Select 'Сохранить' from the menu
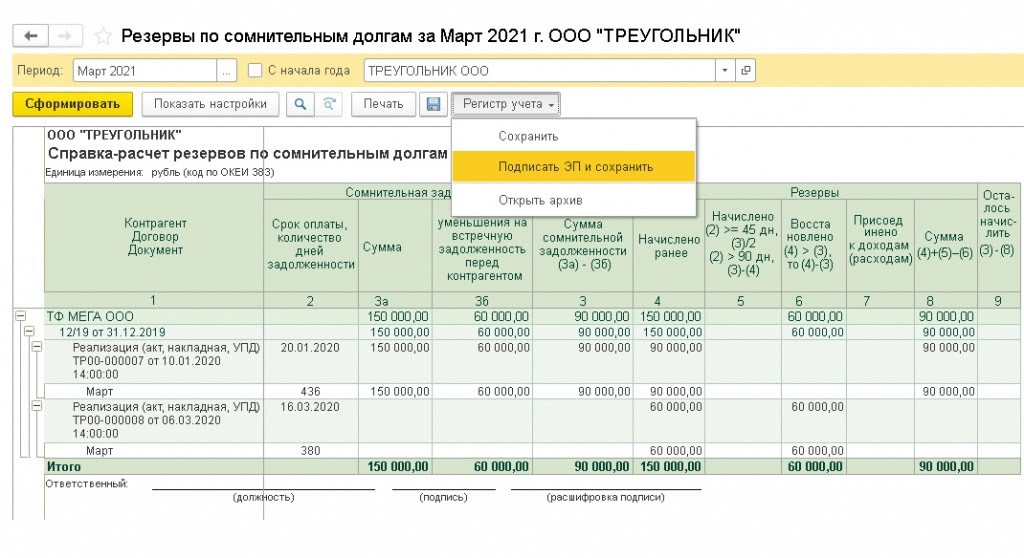The height and width of the screenshot is (558, 1024). [x=528, y=136]
